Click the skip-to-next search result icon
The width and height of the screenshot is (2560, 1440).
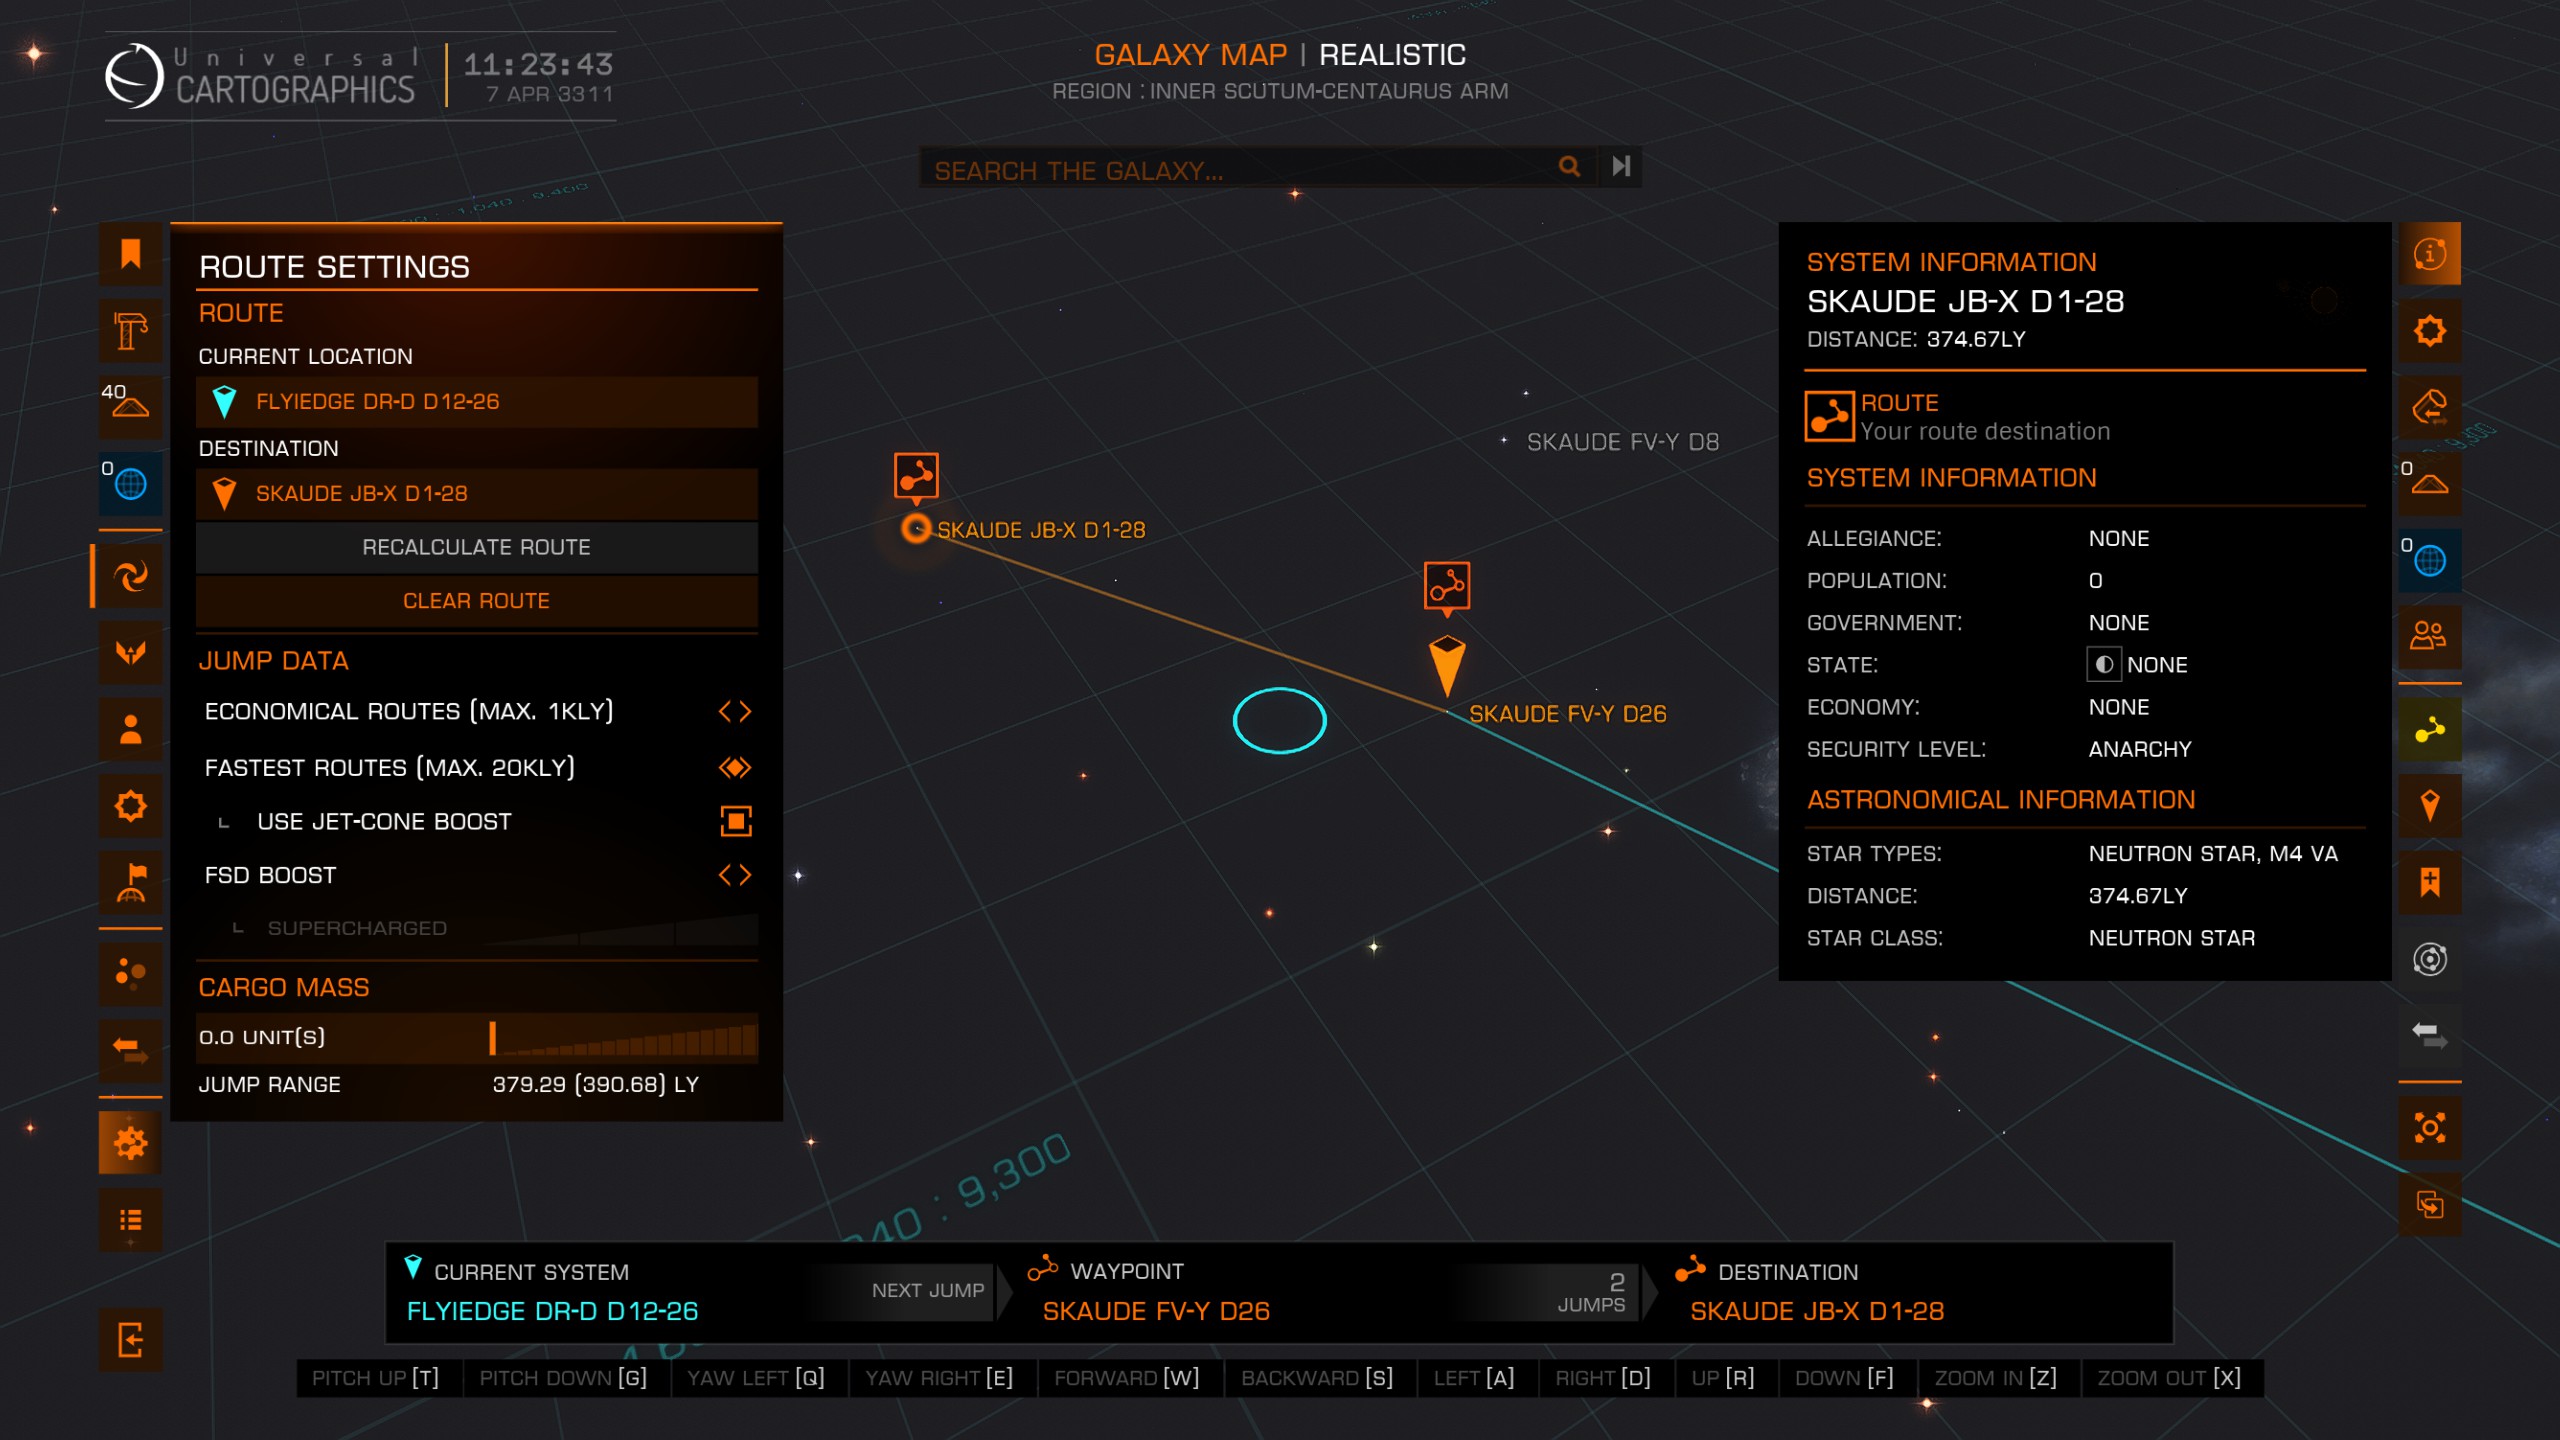click(1621, 167)
